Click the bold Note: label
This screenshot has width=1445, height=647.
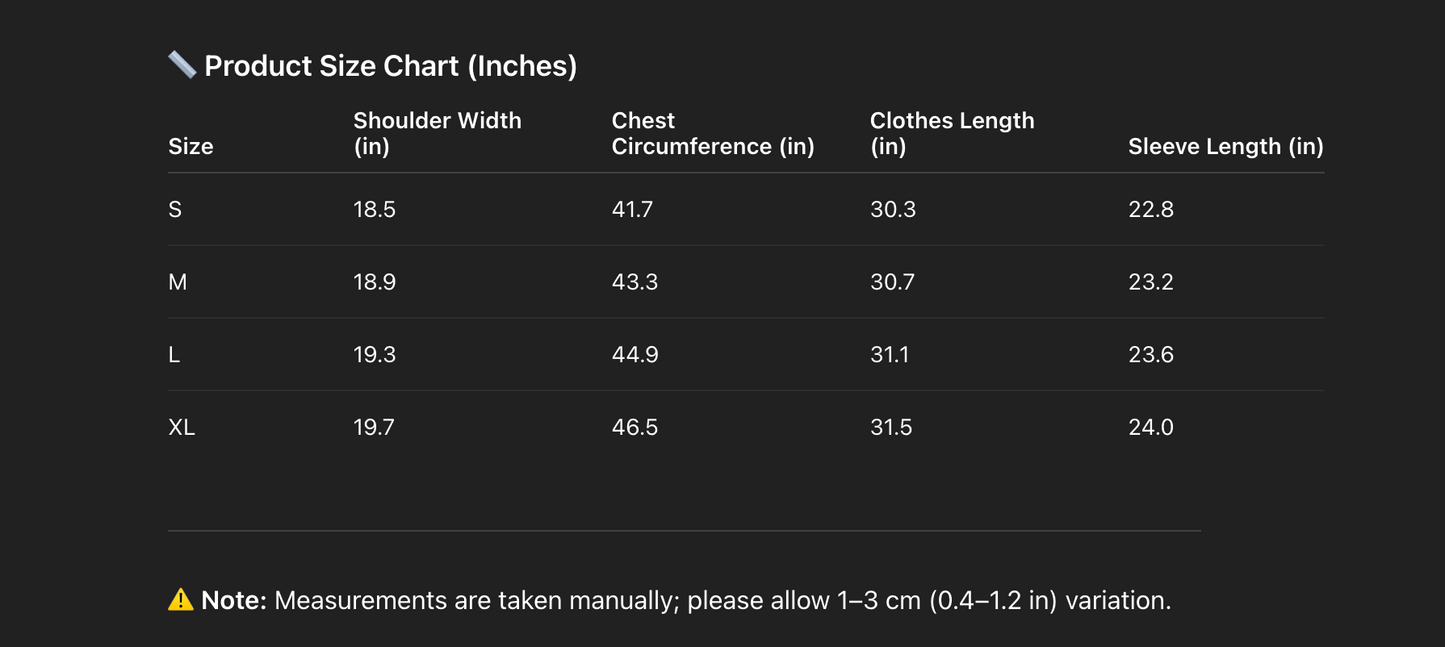tap(234, 600)
